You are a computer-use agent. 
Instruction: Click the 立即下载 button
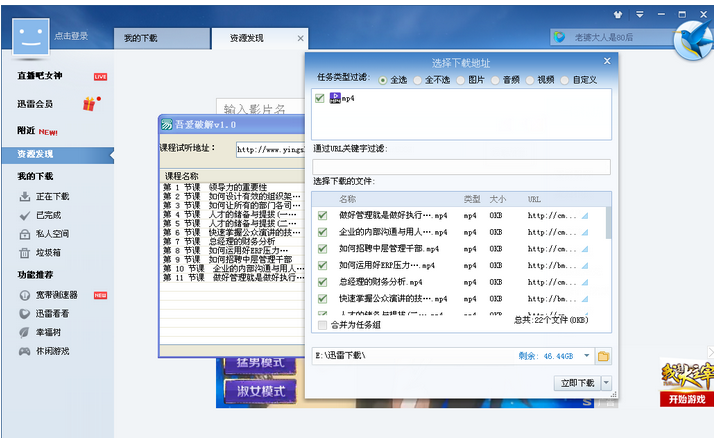pos(577,383)
